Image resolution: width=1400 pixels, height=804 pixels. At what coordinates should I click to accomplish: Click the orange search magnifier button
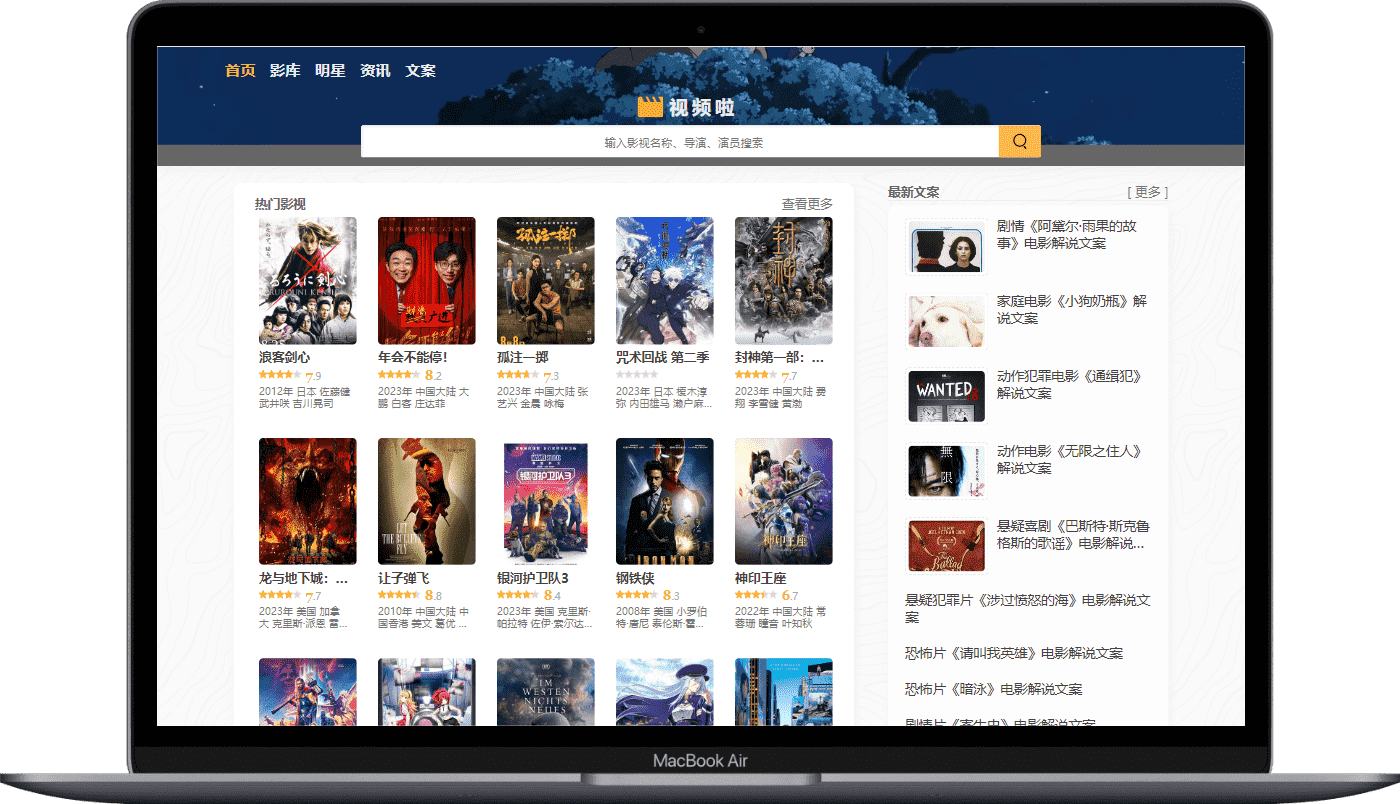tap(1019, 141)
